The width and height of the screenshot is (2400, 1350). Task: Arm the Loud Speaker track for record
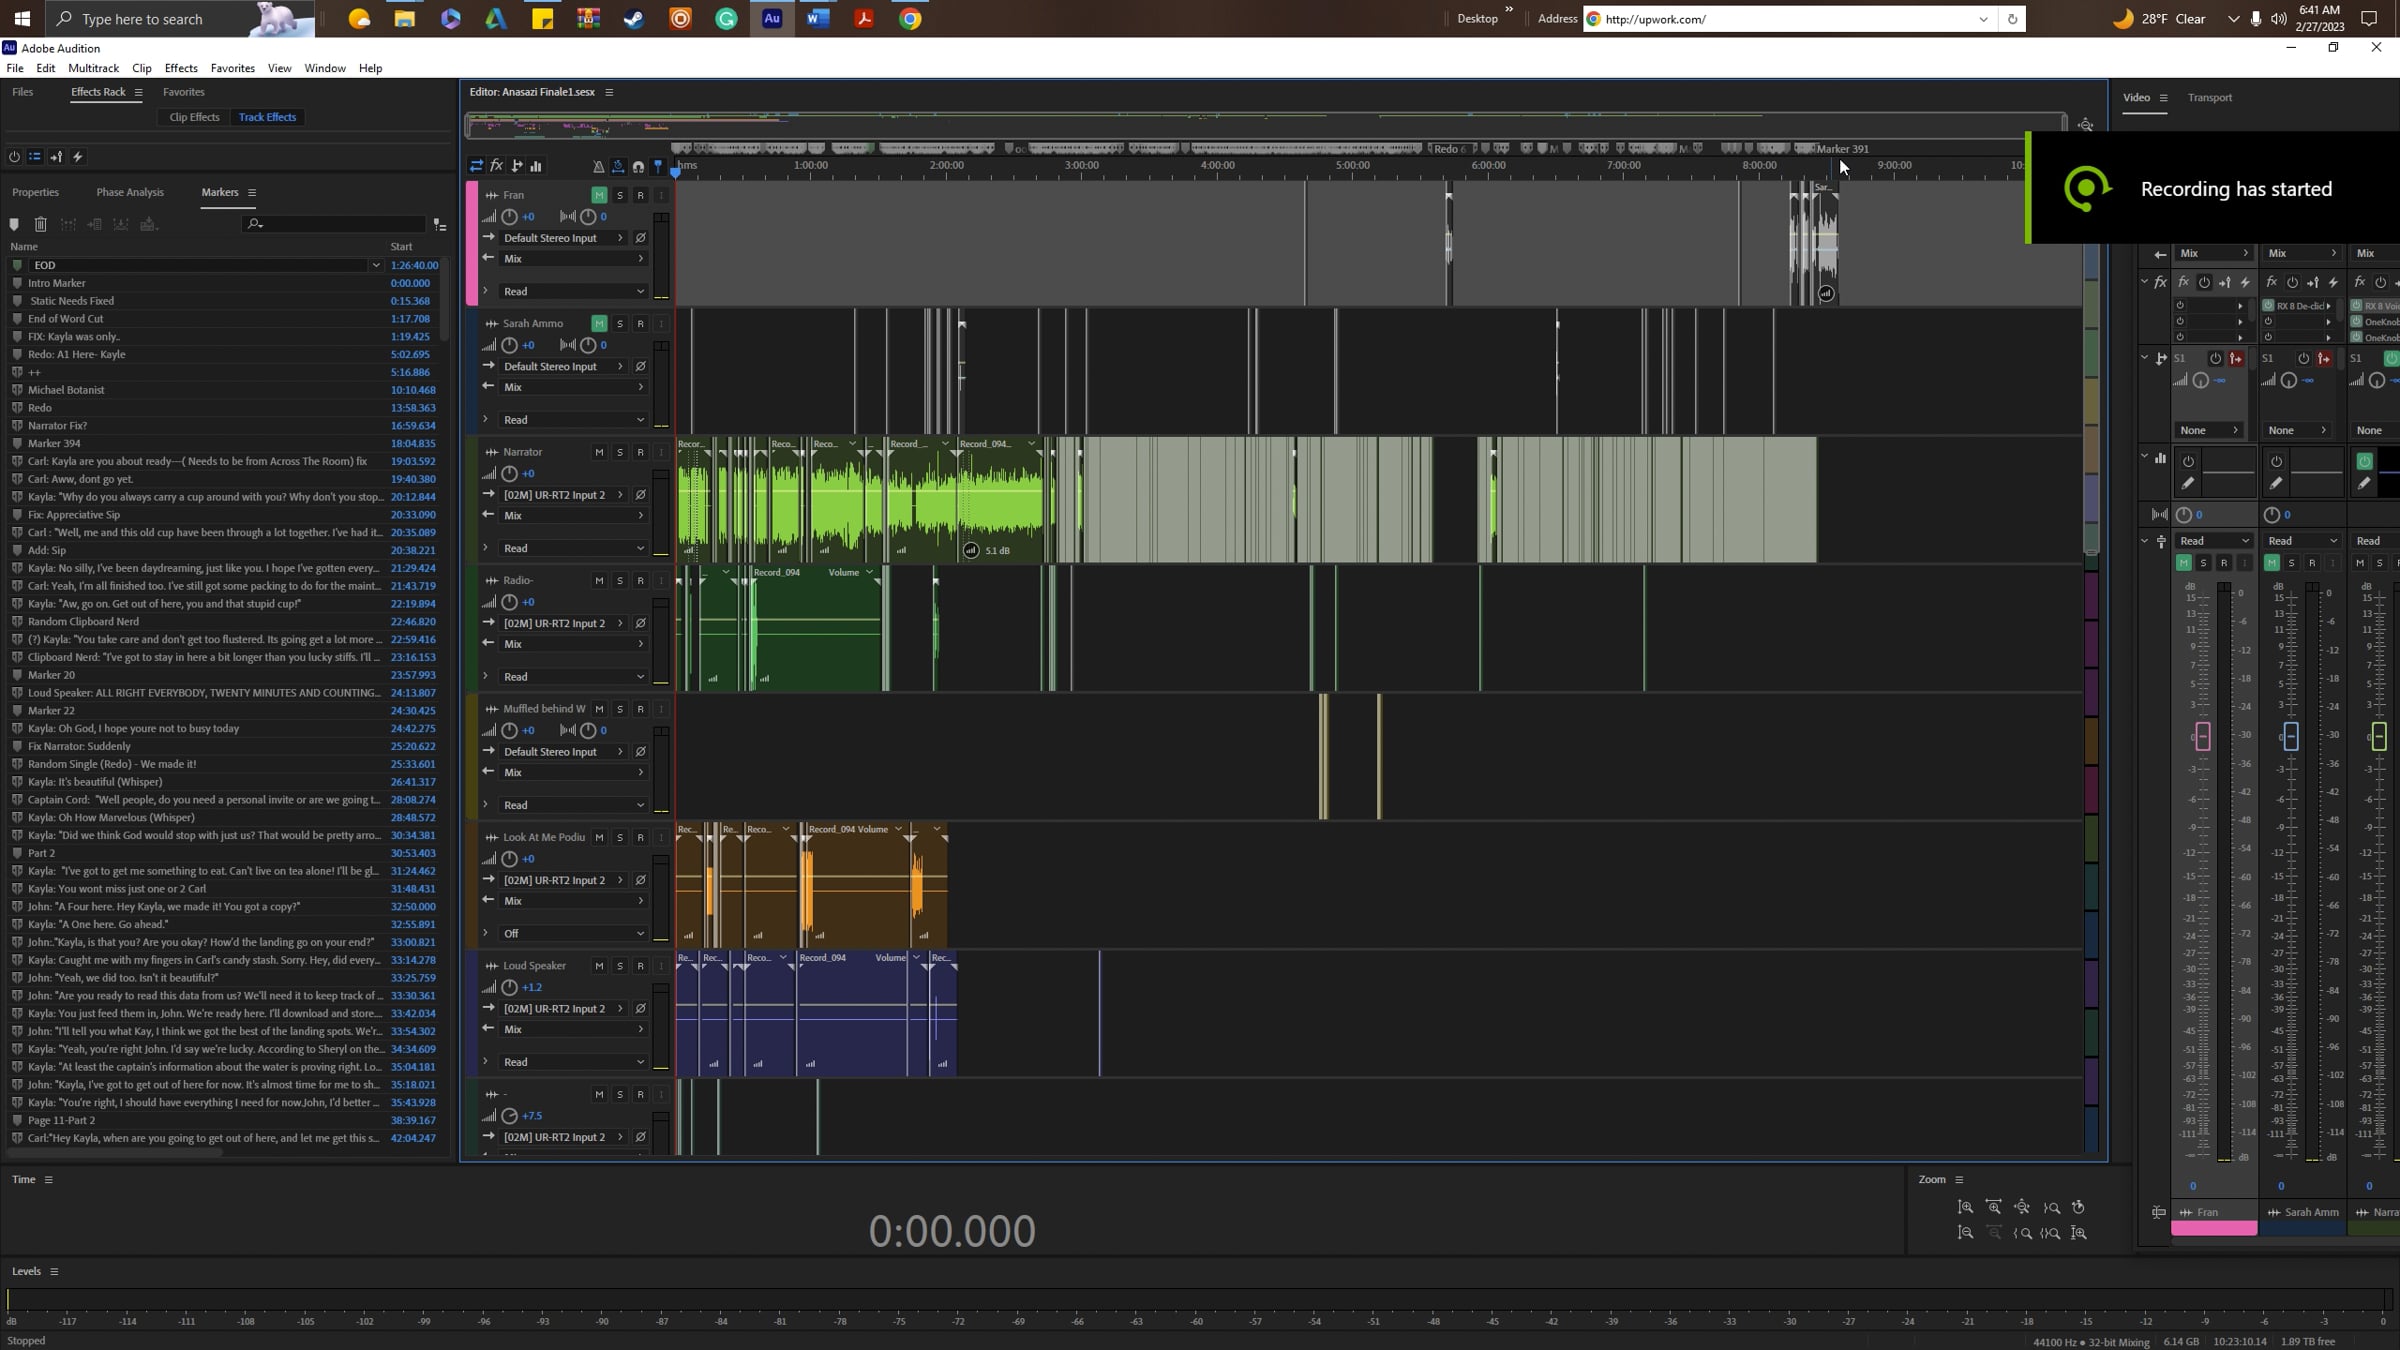click(641, 966)
